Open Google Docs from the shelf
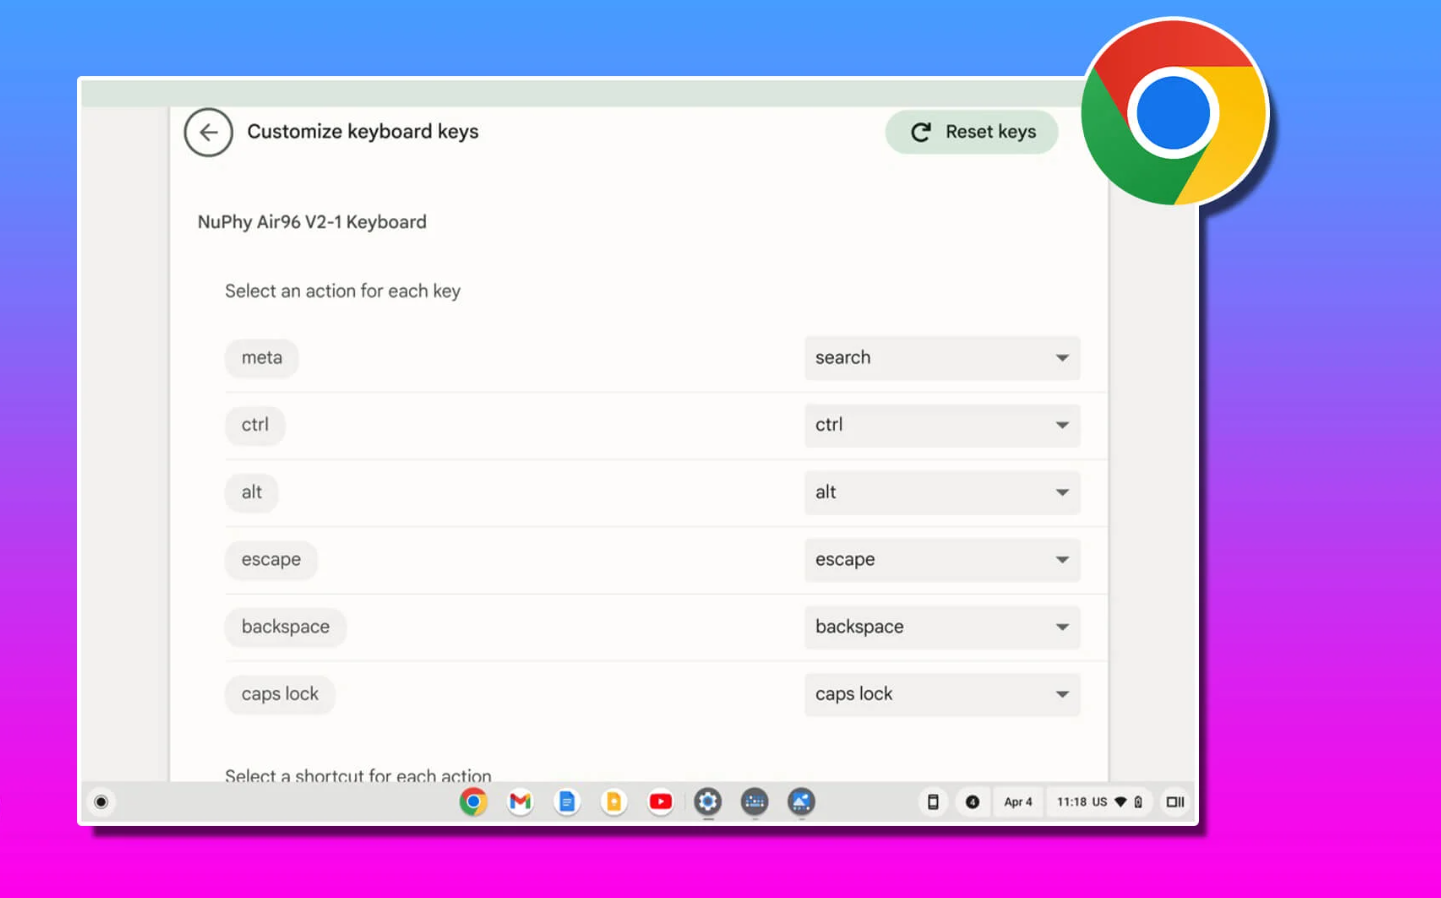The width and height of the screenshot is (1441, 898). pyautogui.click(x=567, y=802)
